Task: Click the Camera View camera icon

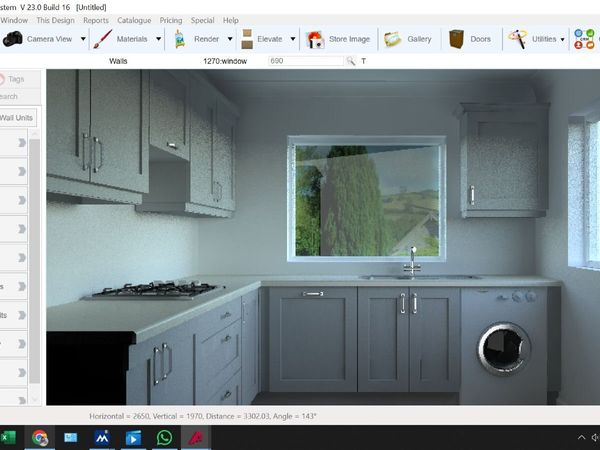Action: coord(13,39)
